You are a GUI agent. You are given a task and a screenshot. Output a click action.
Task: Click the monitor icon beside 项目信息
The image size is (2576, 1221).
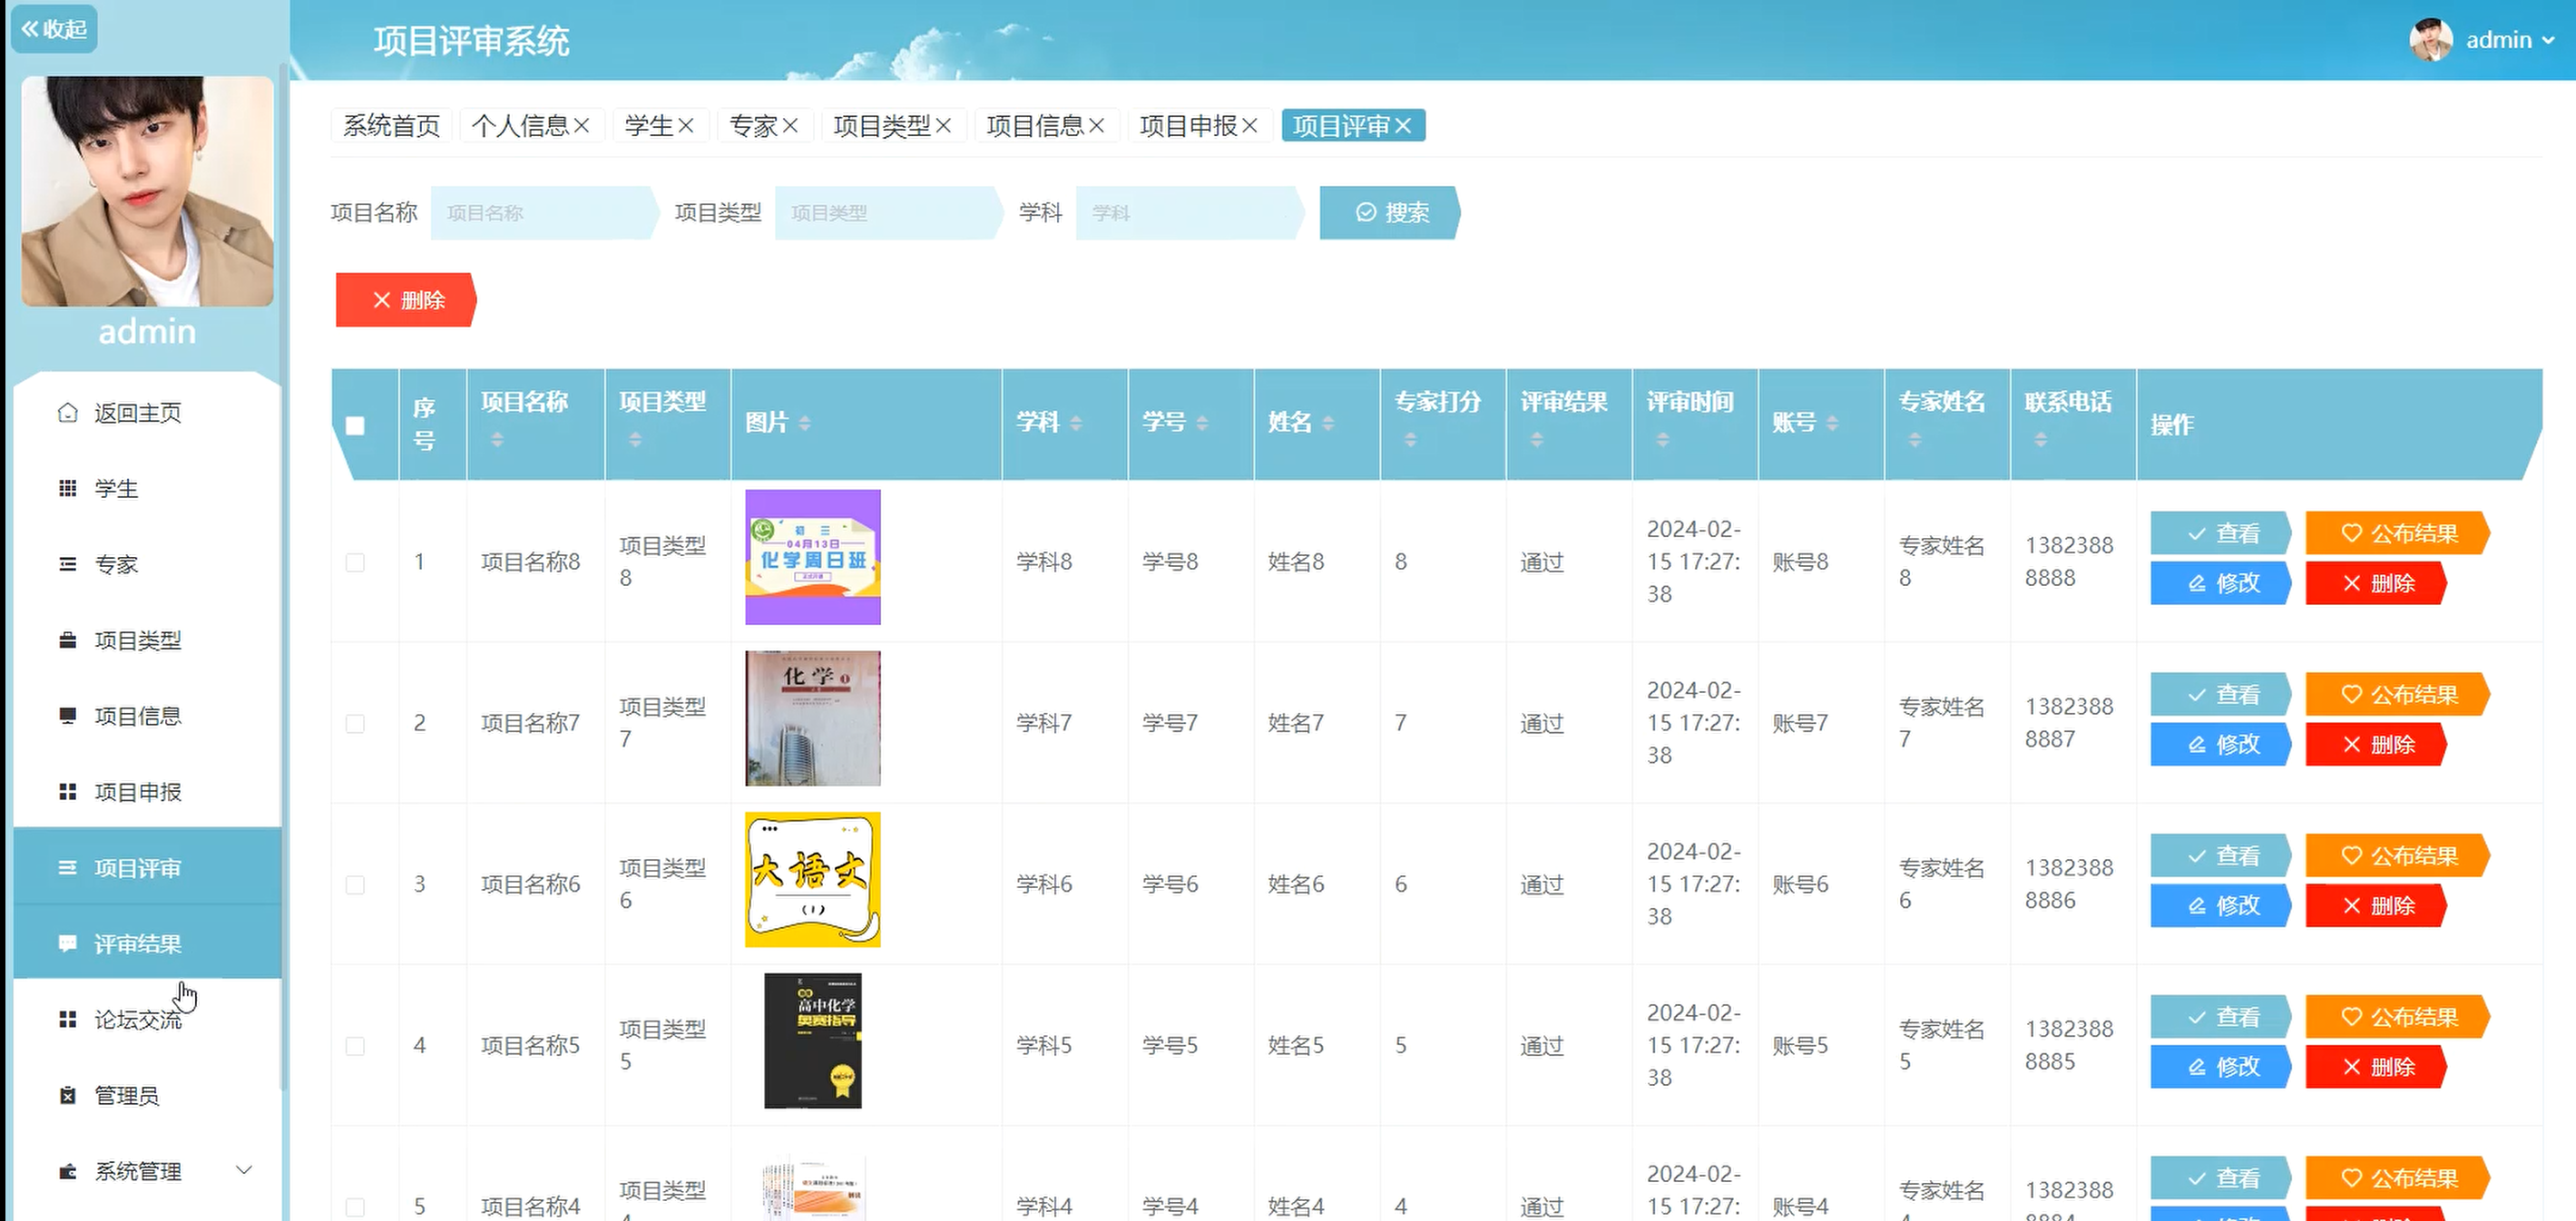67,716
